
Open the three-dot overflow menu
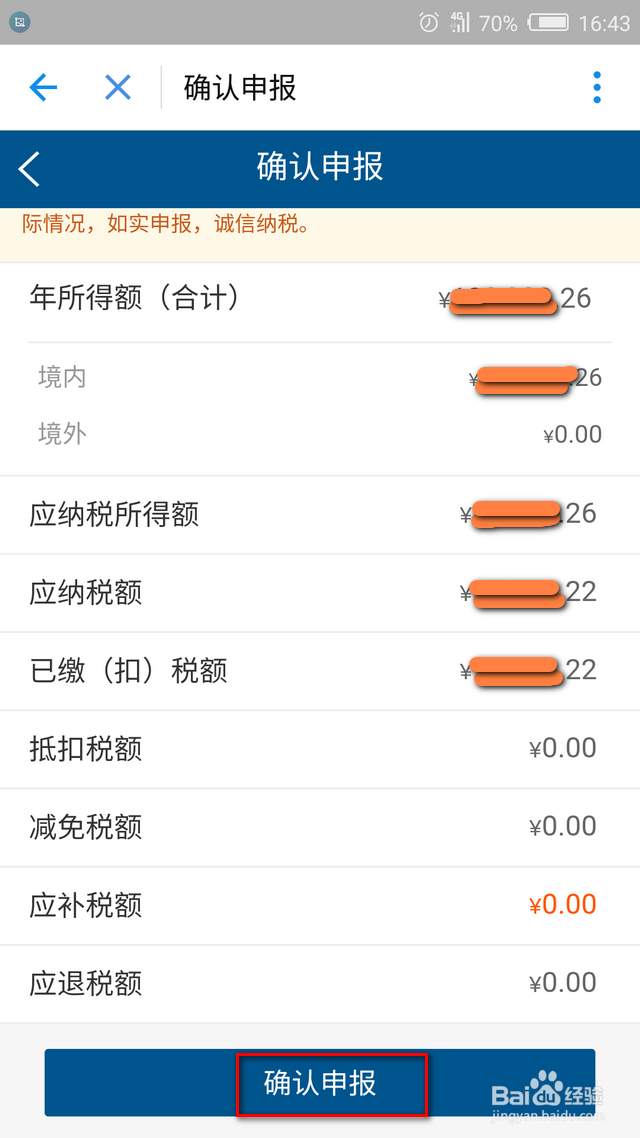(597, 88)
